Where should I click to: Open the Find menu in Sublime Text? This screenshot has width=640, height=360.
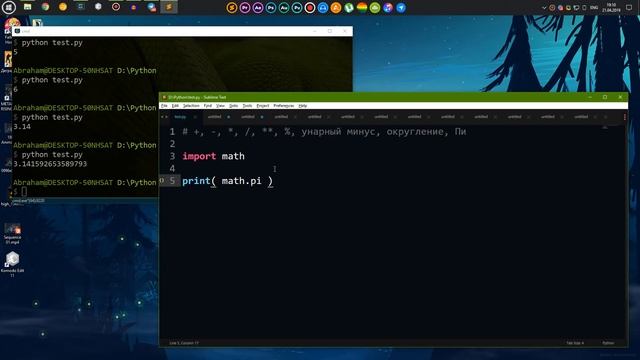(208, 106)
